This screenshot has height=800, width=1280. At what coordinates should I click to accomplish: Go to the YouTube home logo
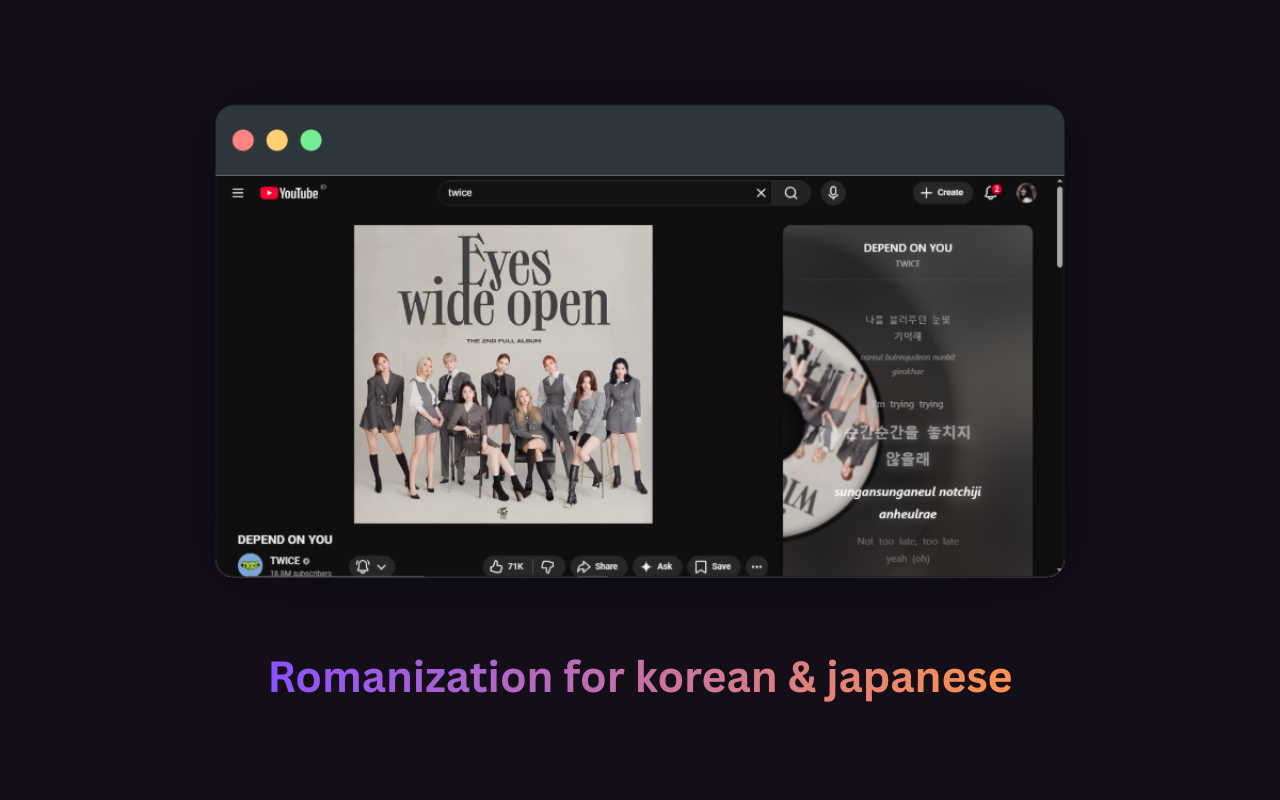290,193
